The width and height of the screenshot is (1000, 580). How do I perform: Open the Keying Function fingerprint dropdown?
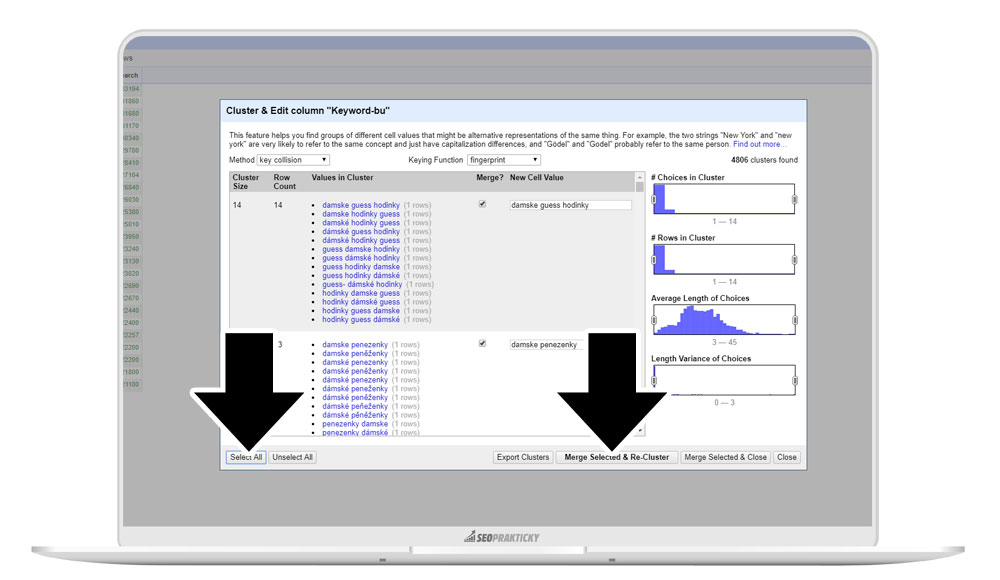coord(504,160)
